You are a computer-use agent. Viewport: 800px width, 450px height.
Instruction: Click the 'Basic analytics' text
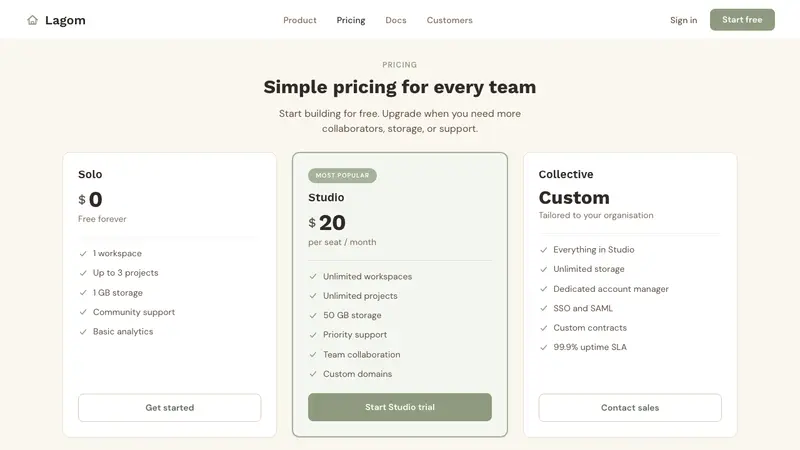coord(123,332)
